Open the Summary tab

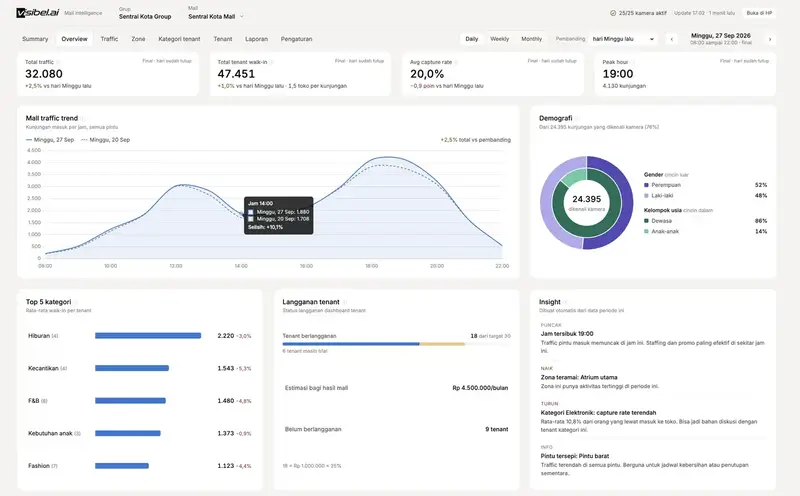pos(35,39)
